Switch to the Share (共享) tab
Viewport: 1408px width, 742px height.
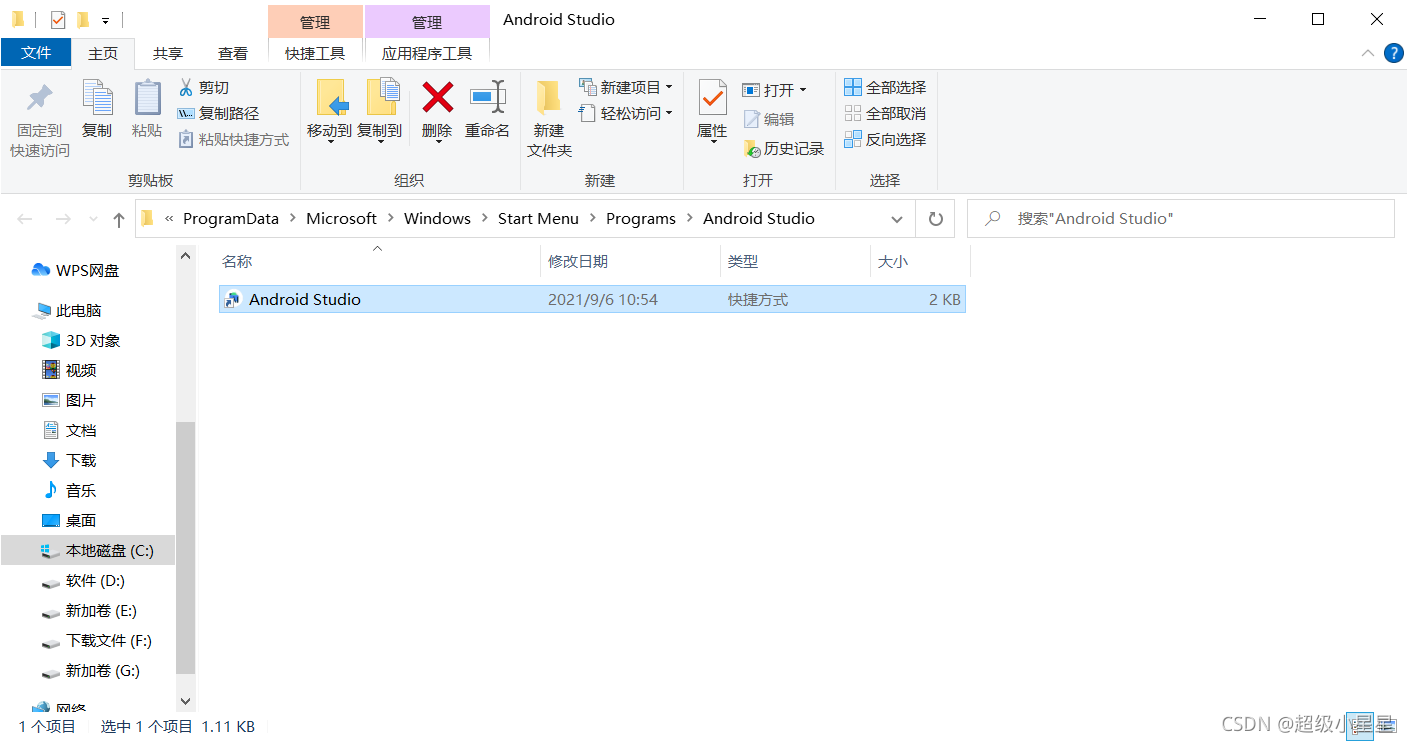point(168,54)
